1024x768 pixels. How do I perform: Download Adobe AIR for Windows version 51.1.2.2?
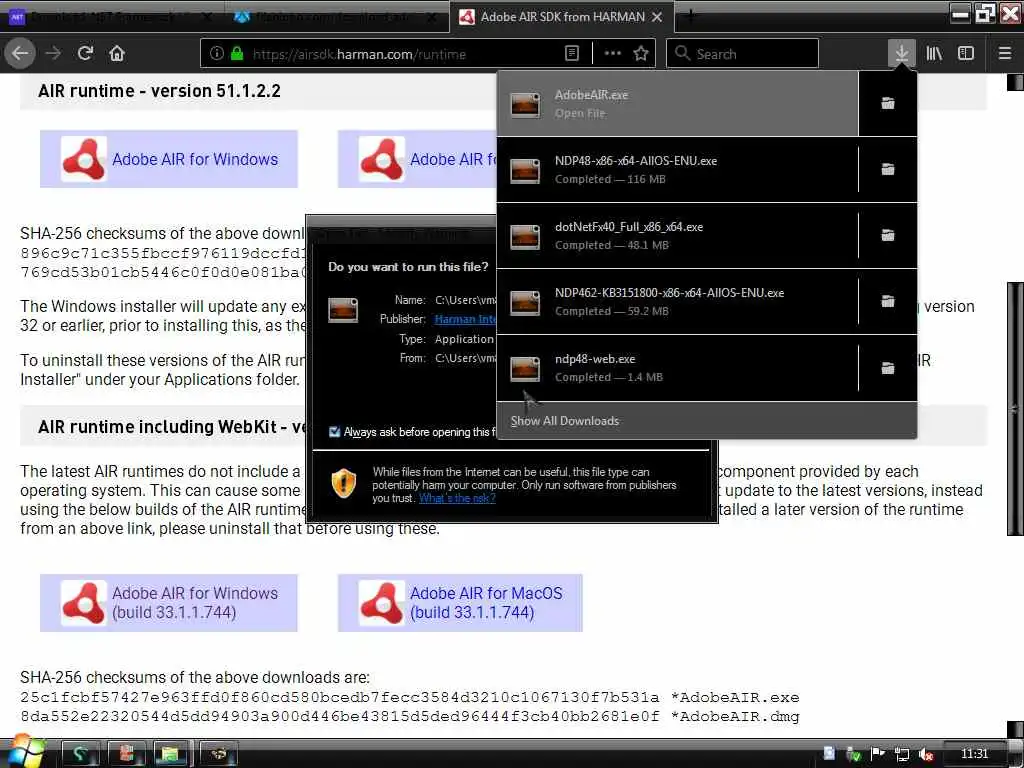pos(168,159)
